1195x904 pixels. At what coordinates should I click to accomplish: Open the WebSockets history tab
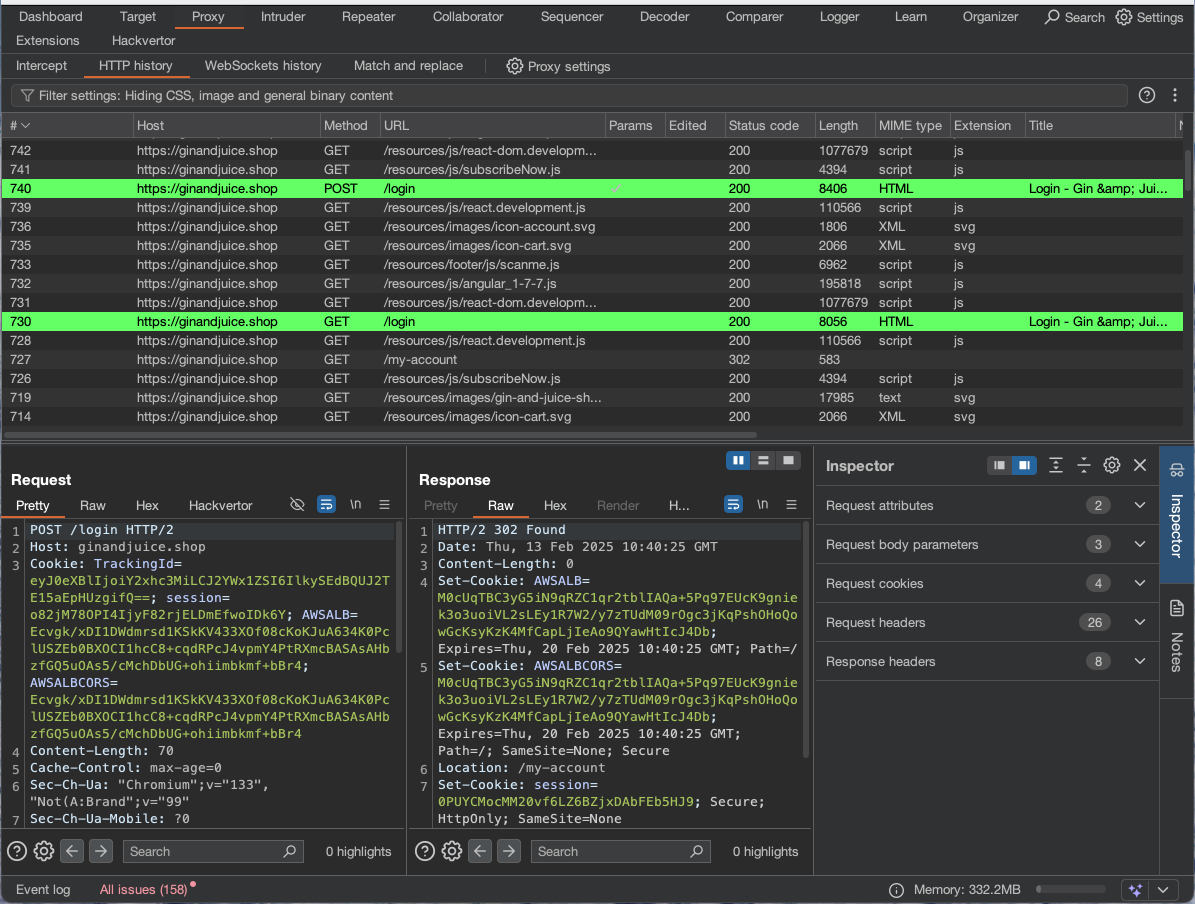pyautogui.click(x=263, y=66)
